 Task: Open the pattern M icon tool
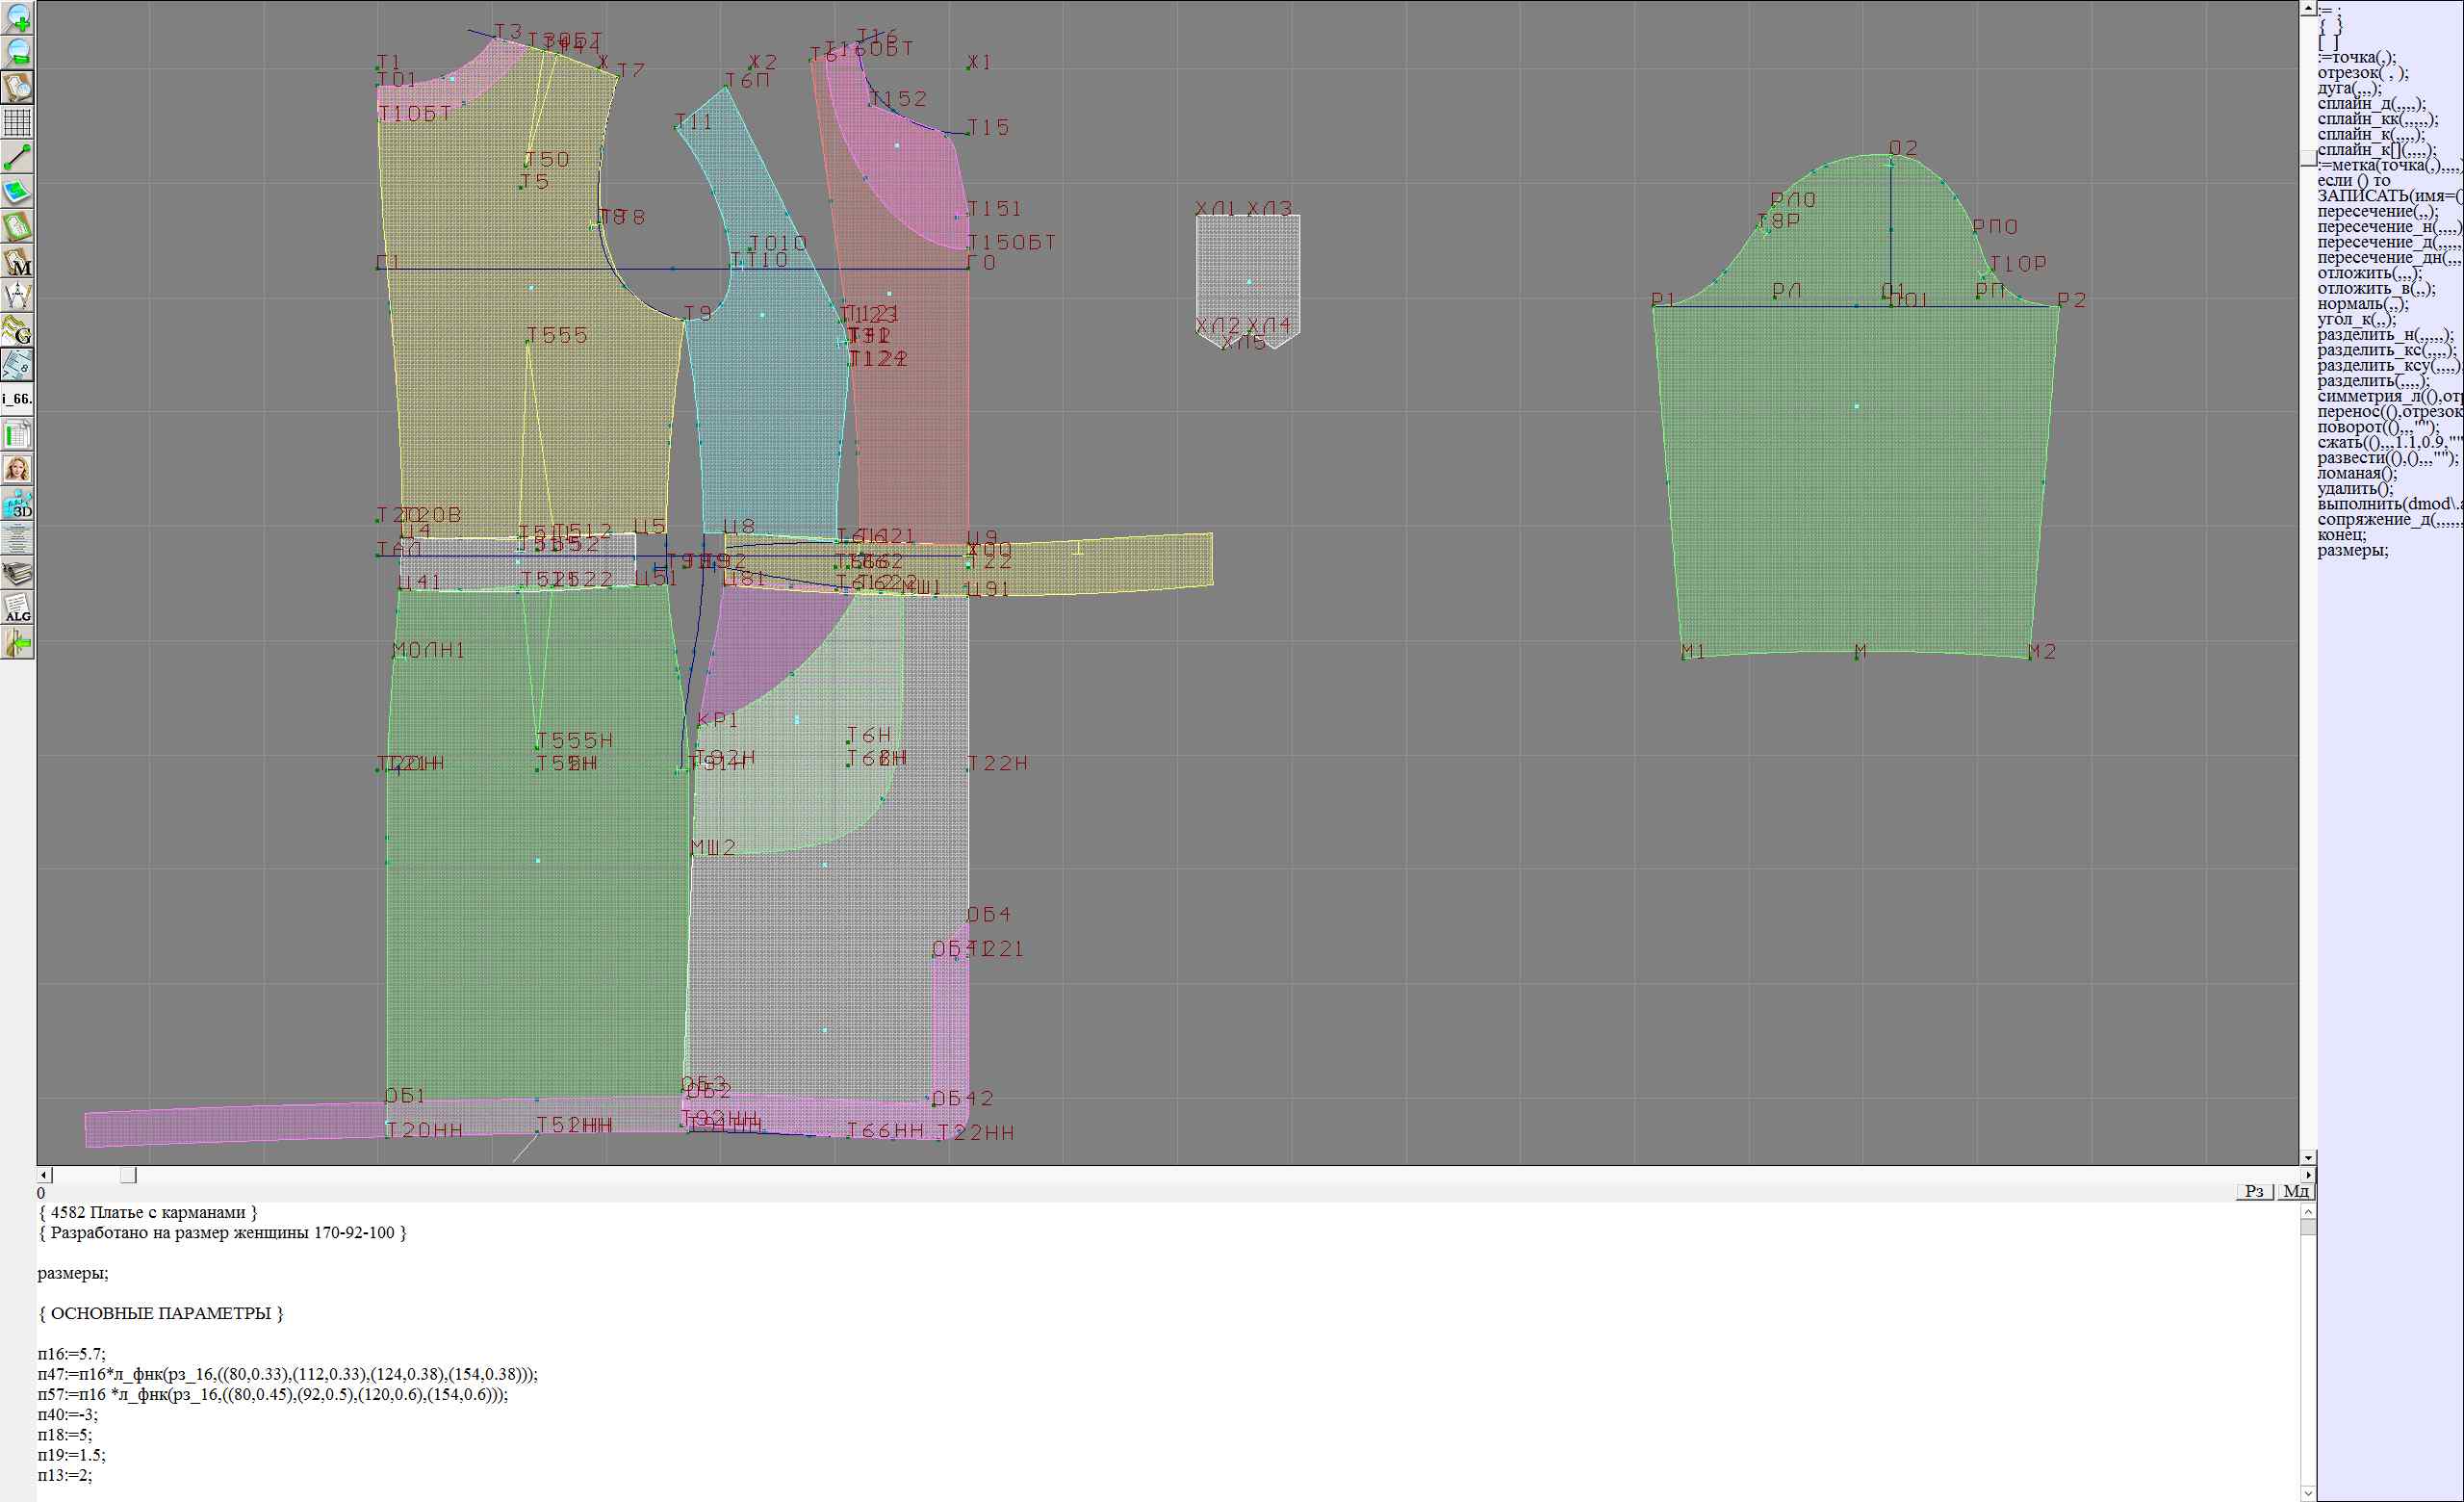coord(18,262)
